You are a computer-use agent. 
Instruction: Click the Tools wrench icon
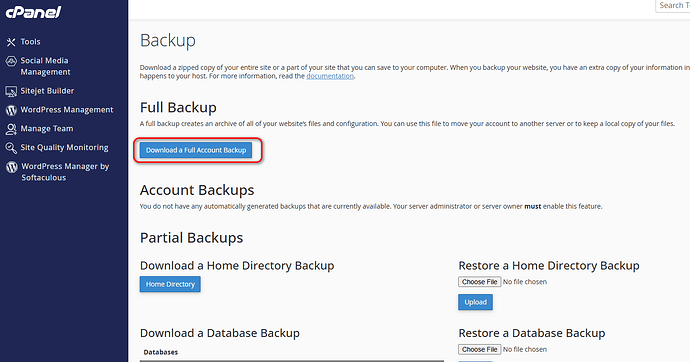coord(11,42)
